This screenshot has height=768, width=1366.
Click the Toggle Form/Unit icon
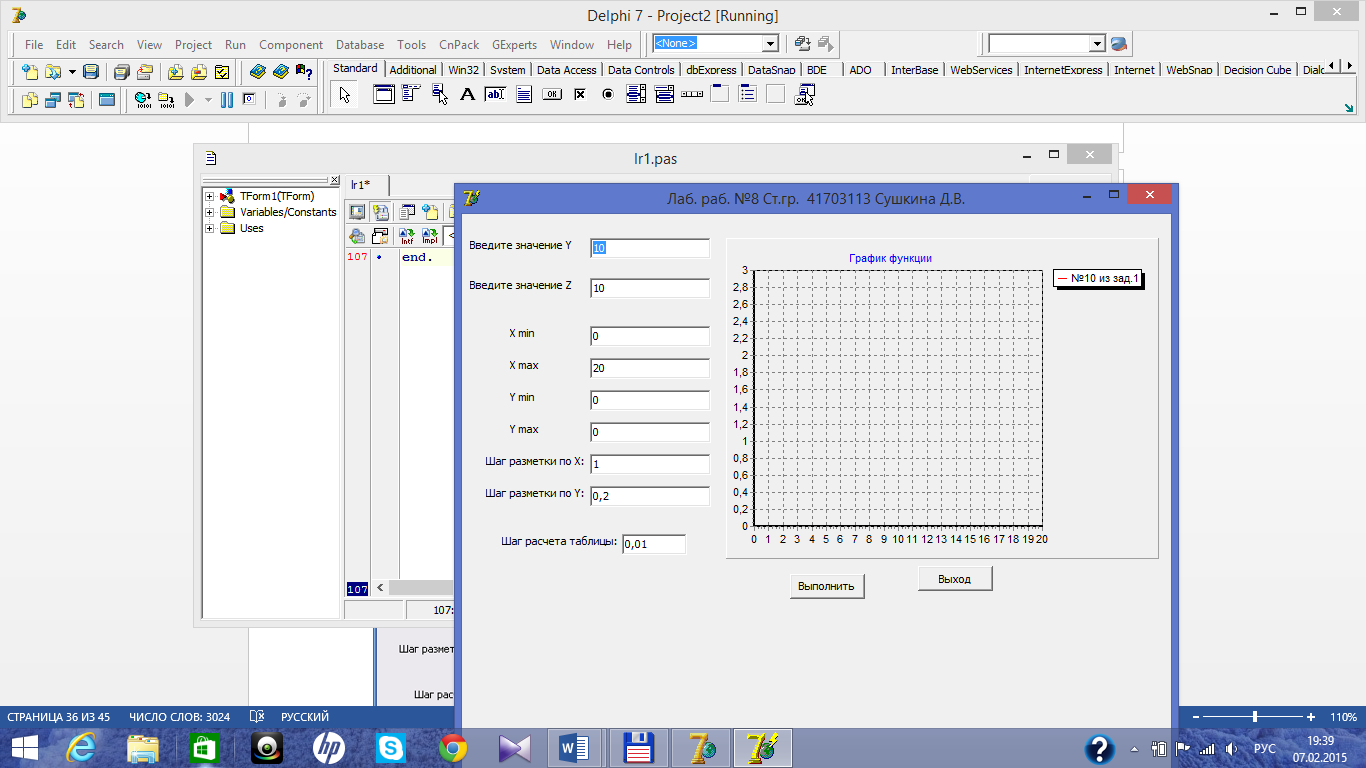pyautogui.click(x=76, y=100)
